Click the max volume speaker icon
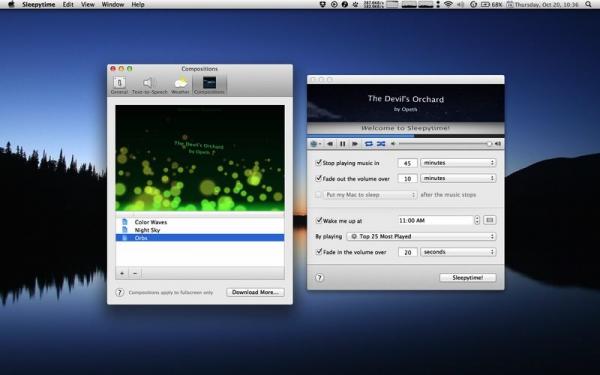The height and width of the screenshot is (375, 600). 498,144
